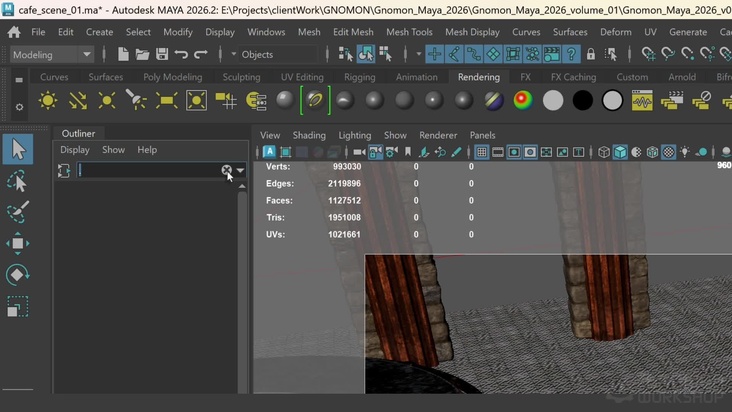Open the viewport Shading menu
Screen dimensions: 732x412
click(x=309, y=135)
